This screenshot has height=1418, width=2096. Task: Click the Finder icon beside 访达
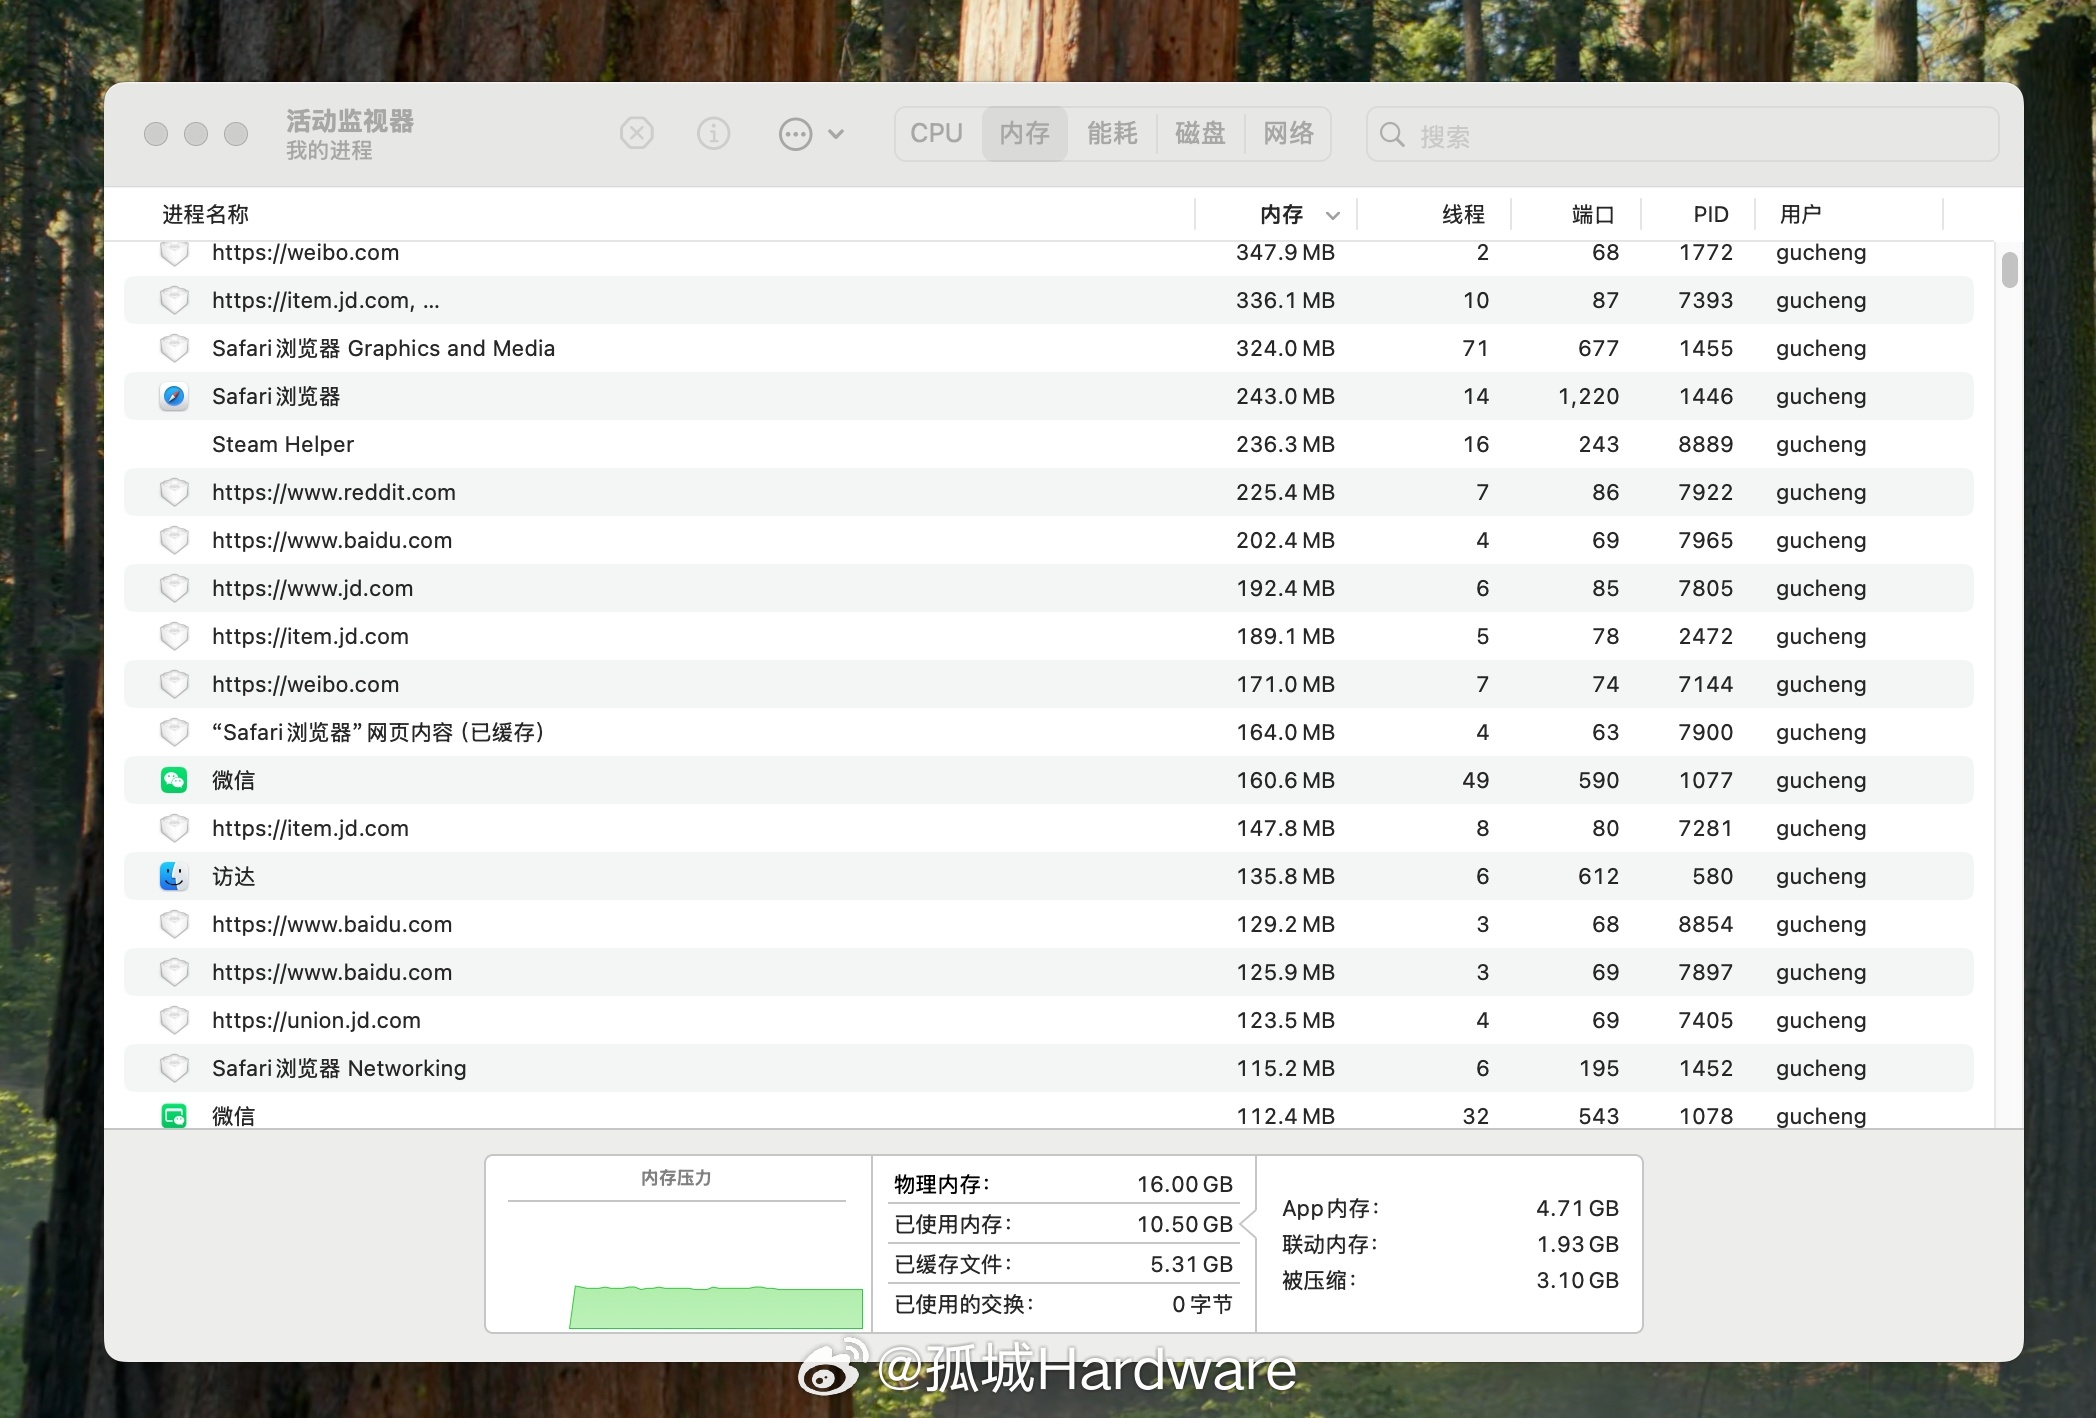(174, 876)
